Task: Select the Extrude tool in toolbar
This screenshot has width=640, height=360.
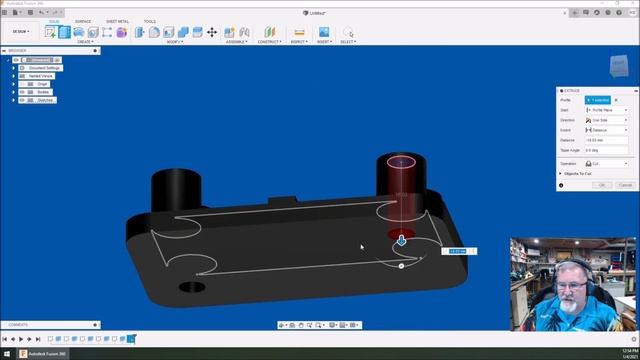Action: (64, 32)
